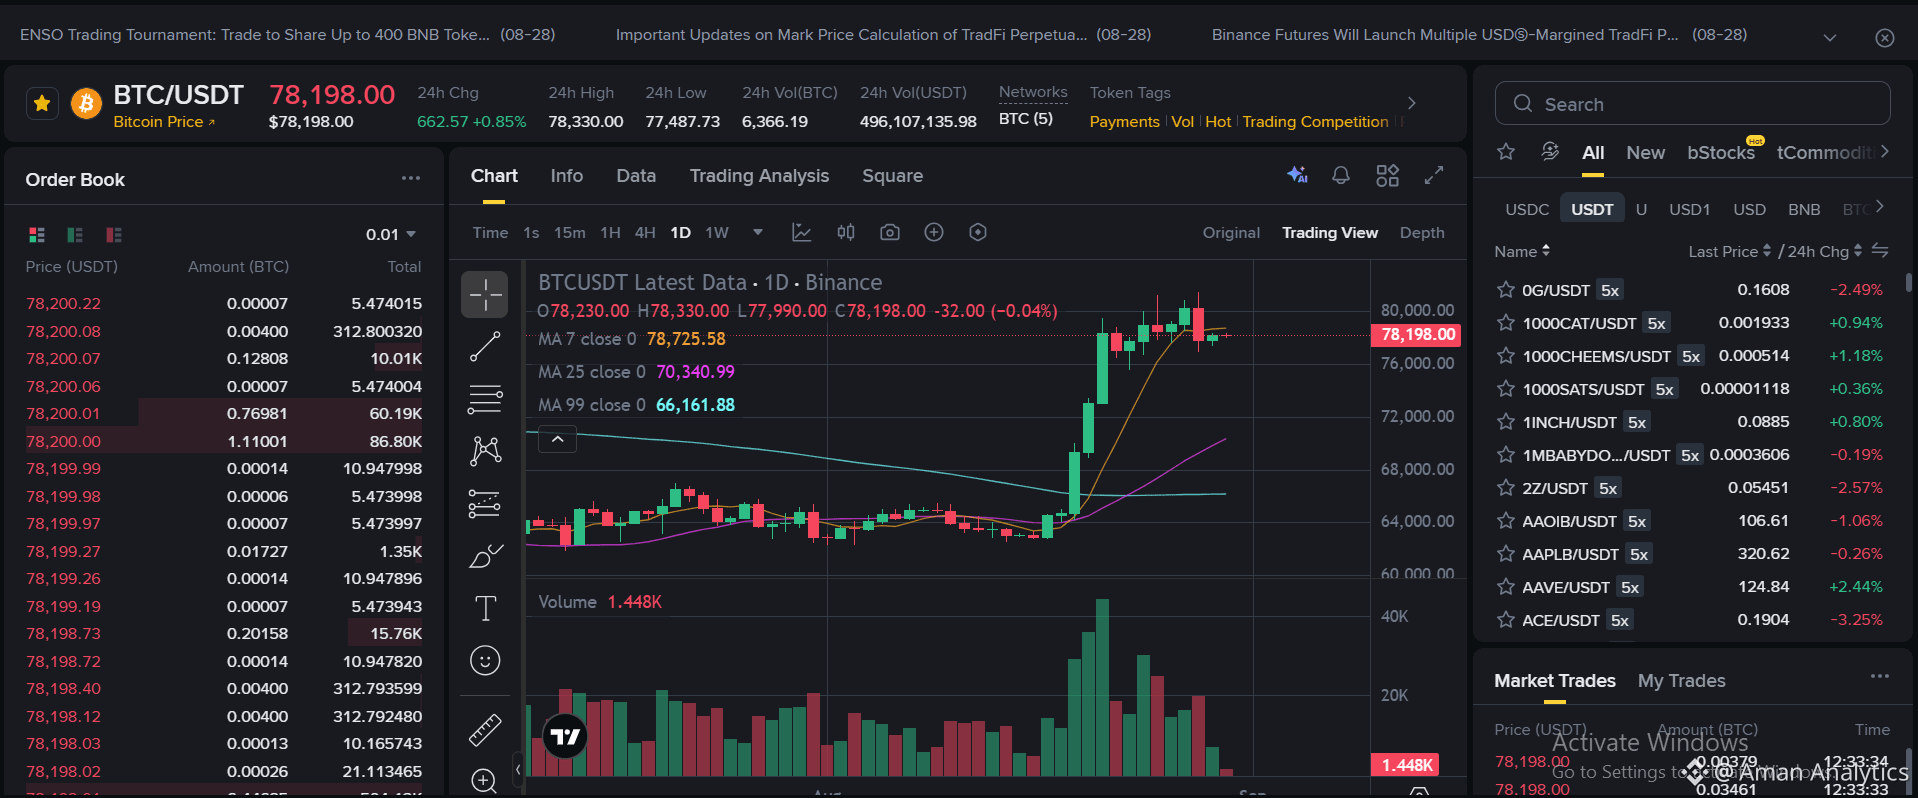
Task: Open Square tab
Action: pos(892,176)
